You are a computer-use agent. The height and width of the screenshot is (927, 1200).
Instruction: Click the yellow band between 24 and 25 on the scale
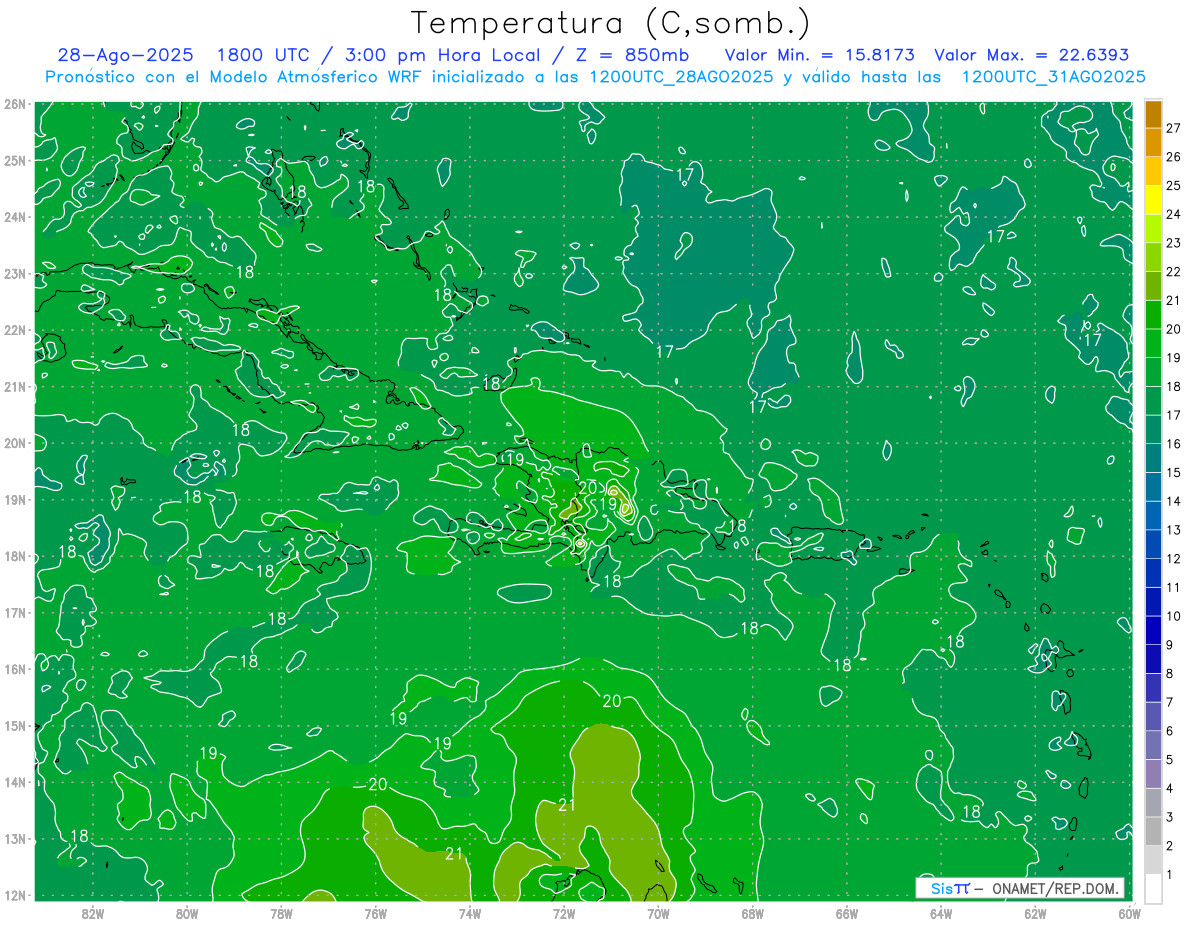point(1153,200)
